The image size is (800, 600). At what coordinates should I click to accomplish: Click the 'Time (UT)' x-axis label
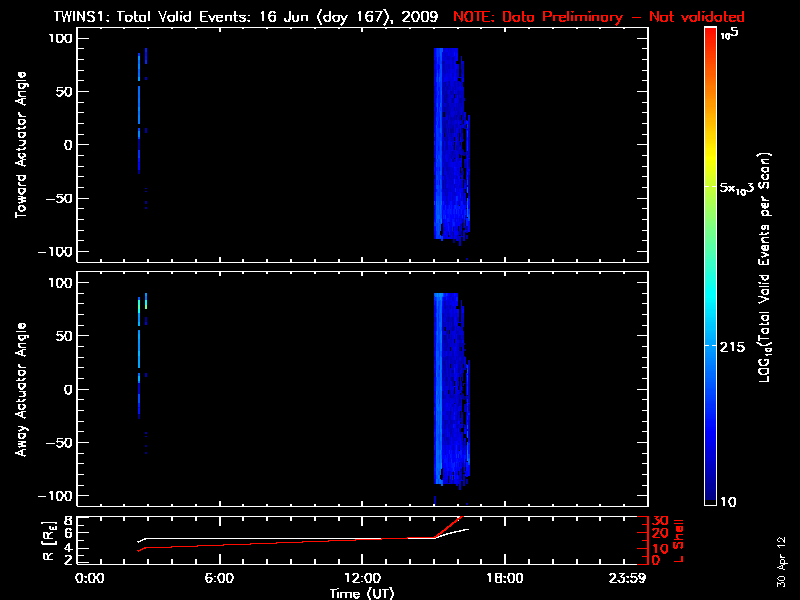point(362,593)
